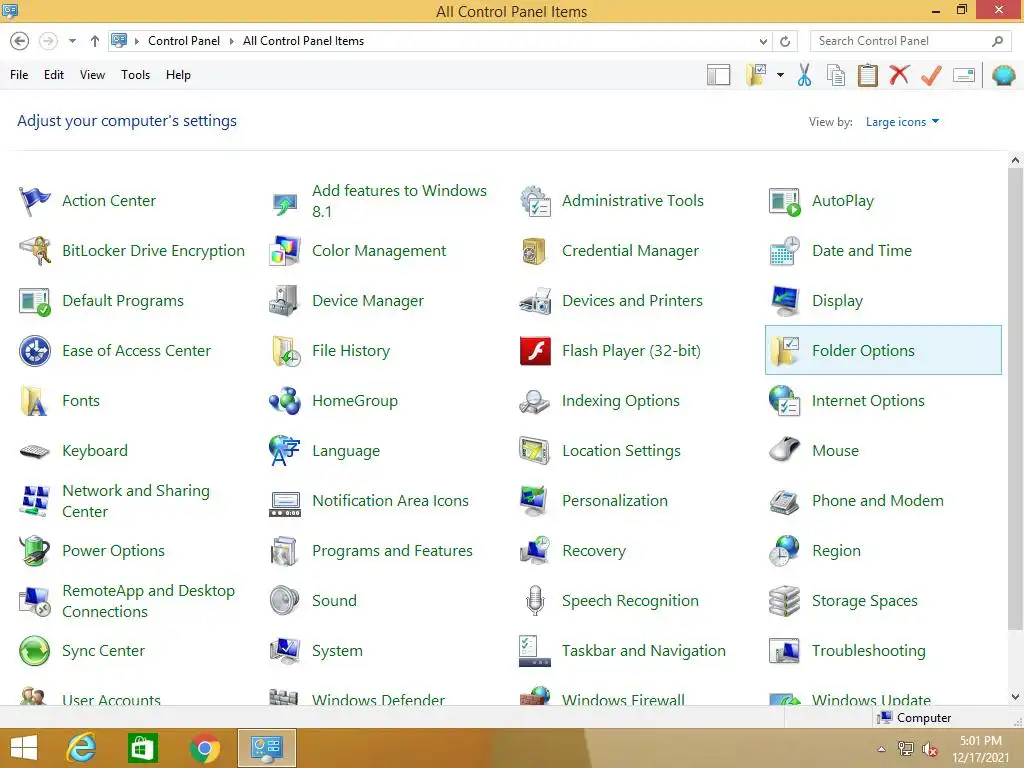Open the Speech Recognition microphone icon
This screenshot has width=1024, height=768.
pos(535,601)
